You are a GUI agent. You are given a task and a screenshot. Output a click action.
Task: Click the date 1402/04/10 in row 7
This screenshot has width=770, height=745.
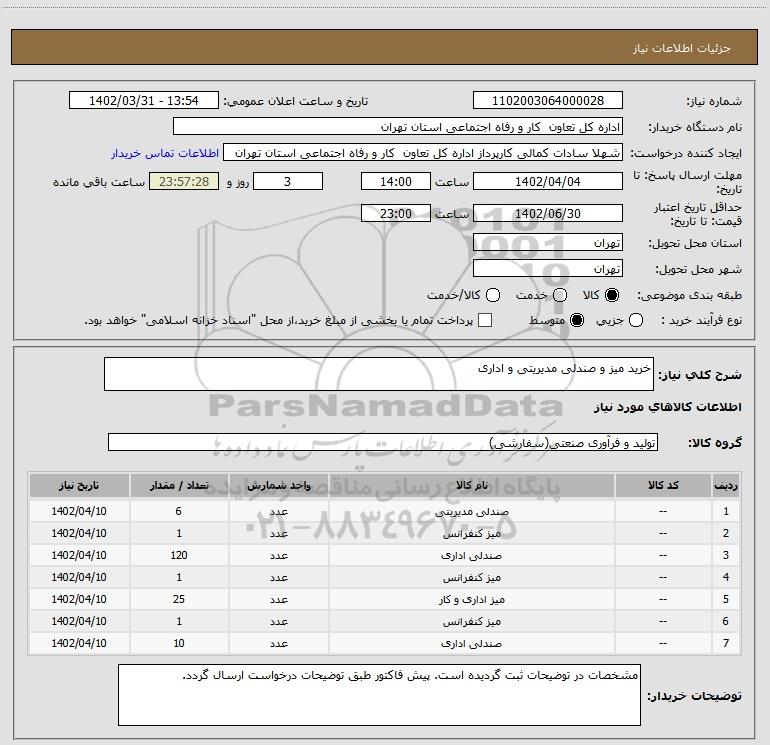click(79, 643)
